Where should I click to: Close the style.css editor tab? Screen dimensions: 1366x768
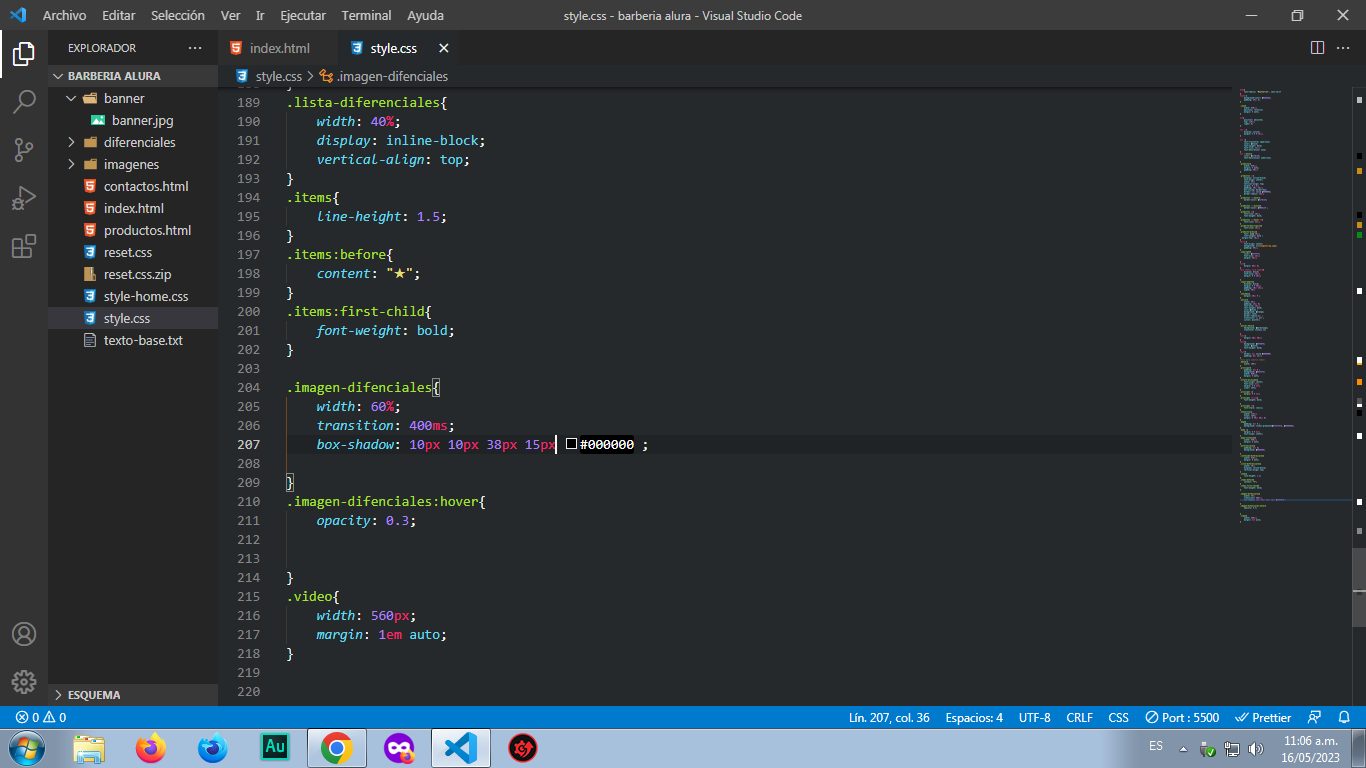point(444,48)
